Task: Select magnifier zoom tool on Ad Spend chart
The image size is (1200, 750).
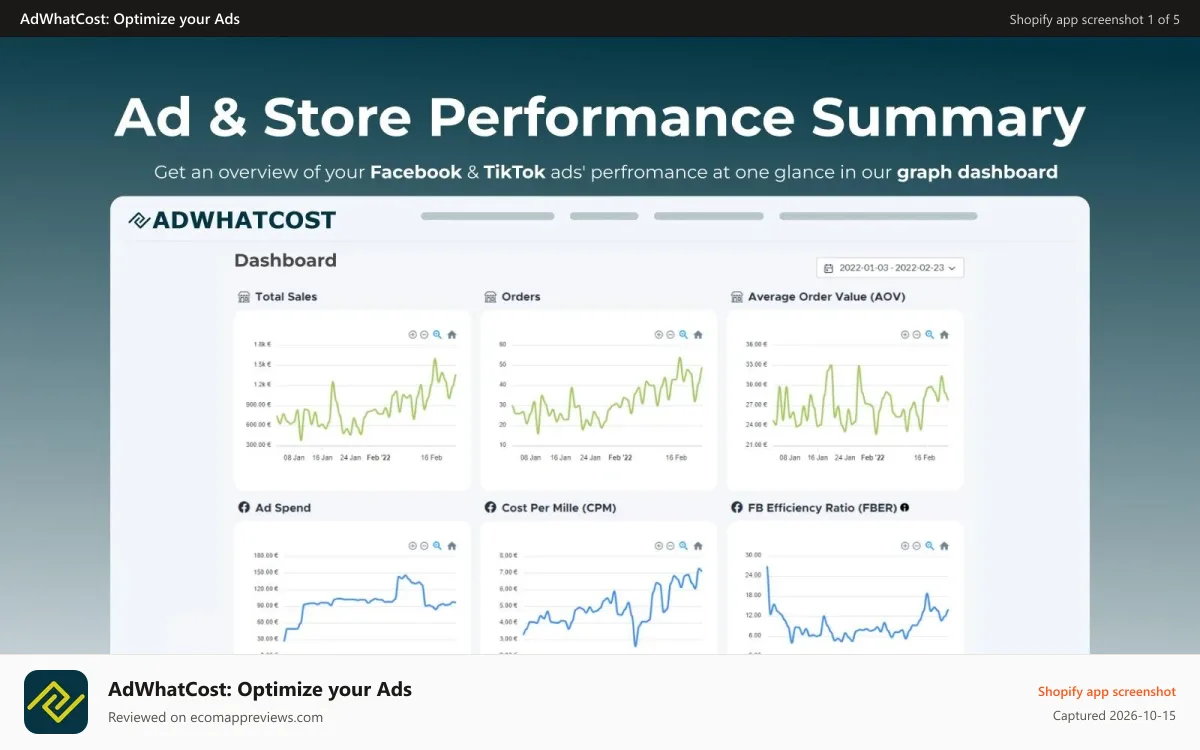Action: [437, 546]
